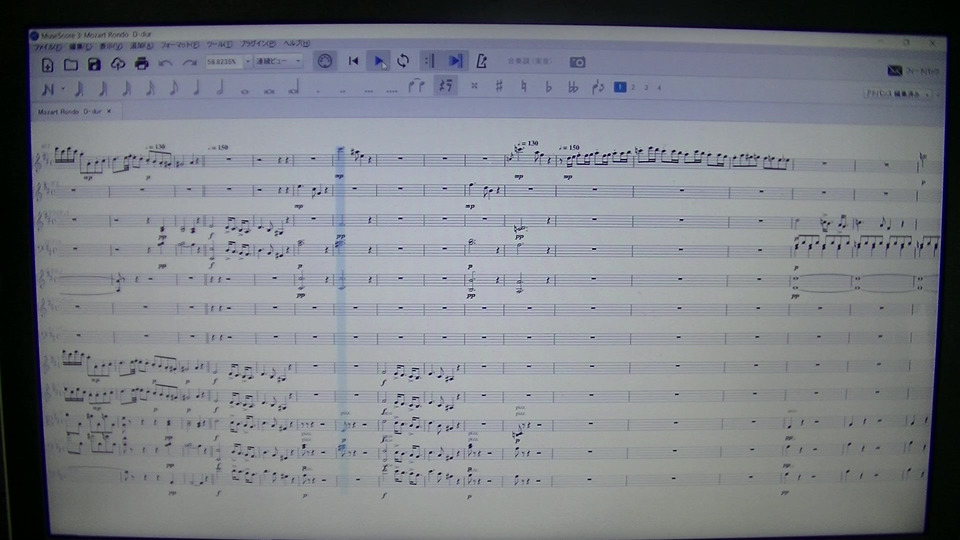
Task: Select the 64th note duration
Action: [x=103, y=89]
